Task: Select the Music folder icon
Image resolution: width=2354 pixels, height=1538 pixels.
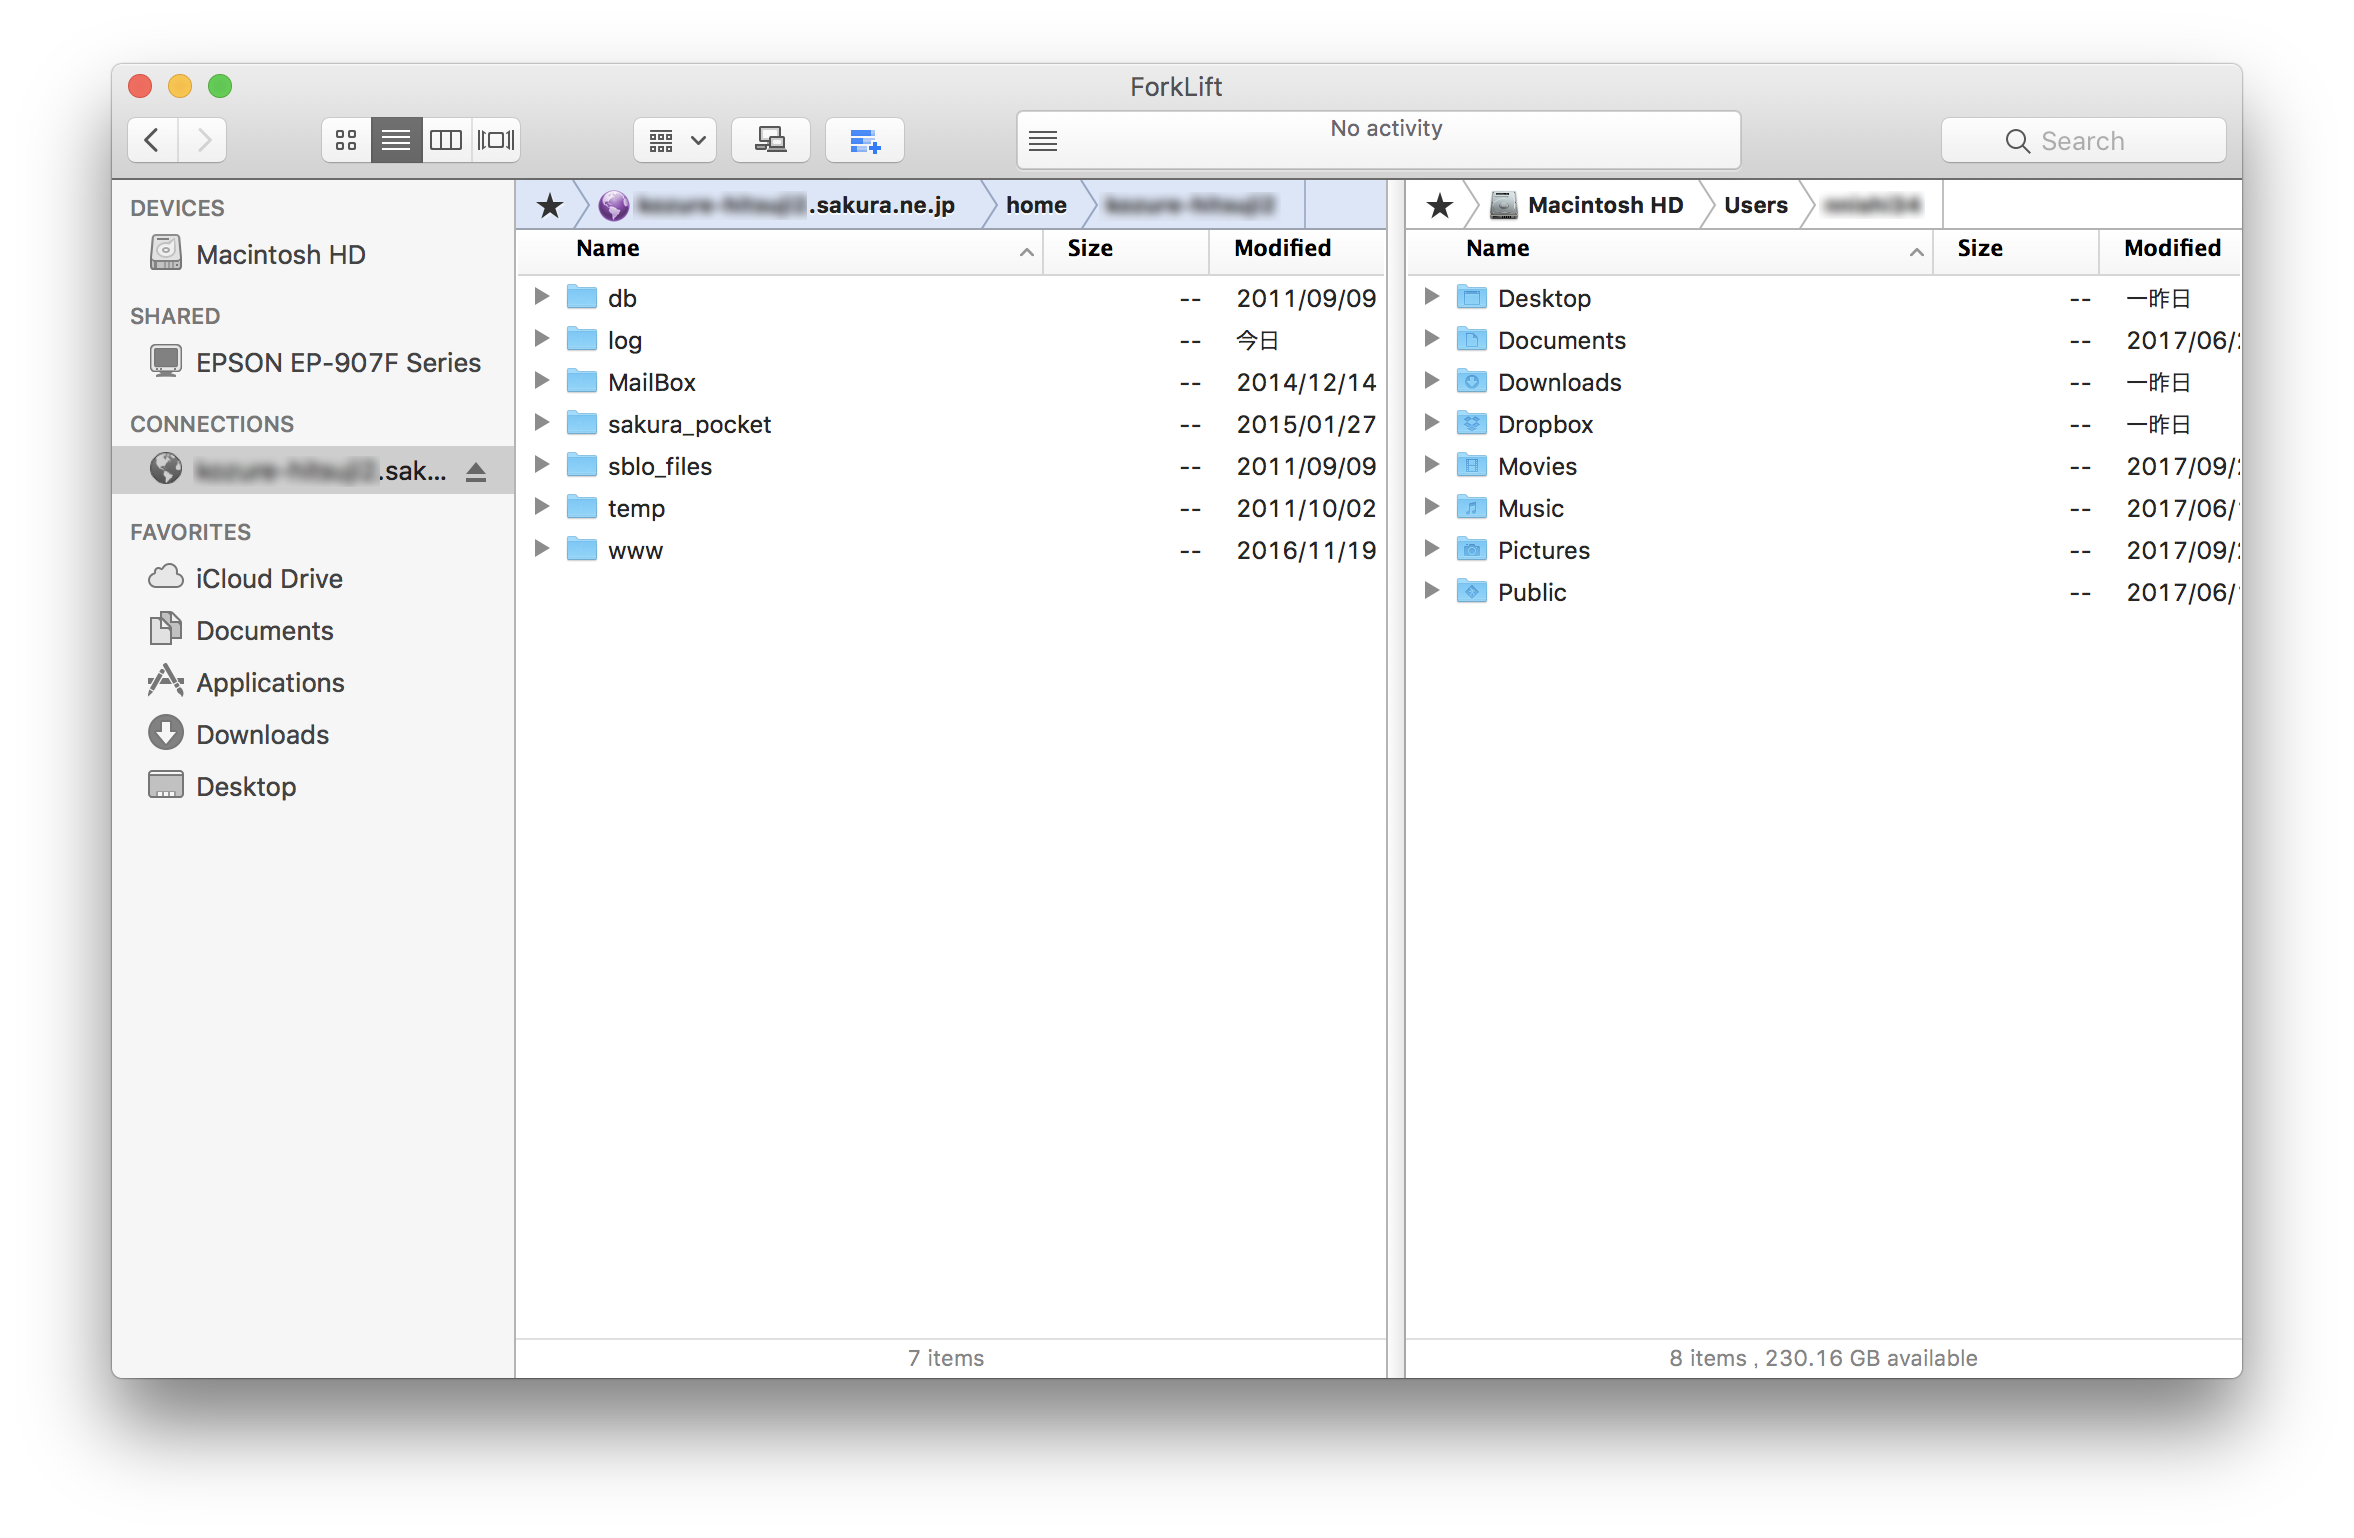Action: [1472, 507]
